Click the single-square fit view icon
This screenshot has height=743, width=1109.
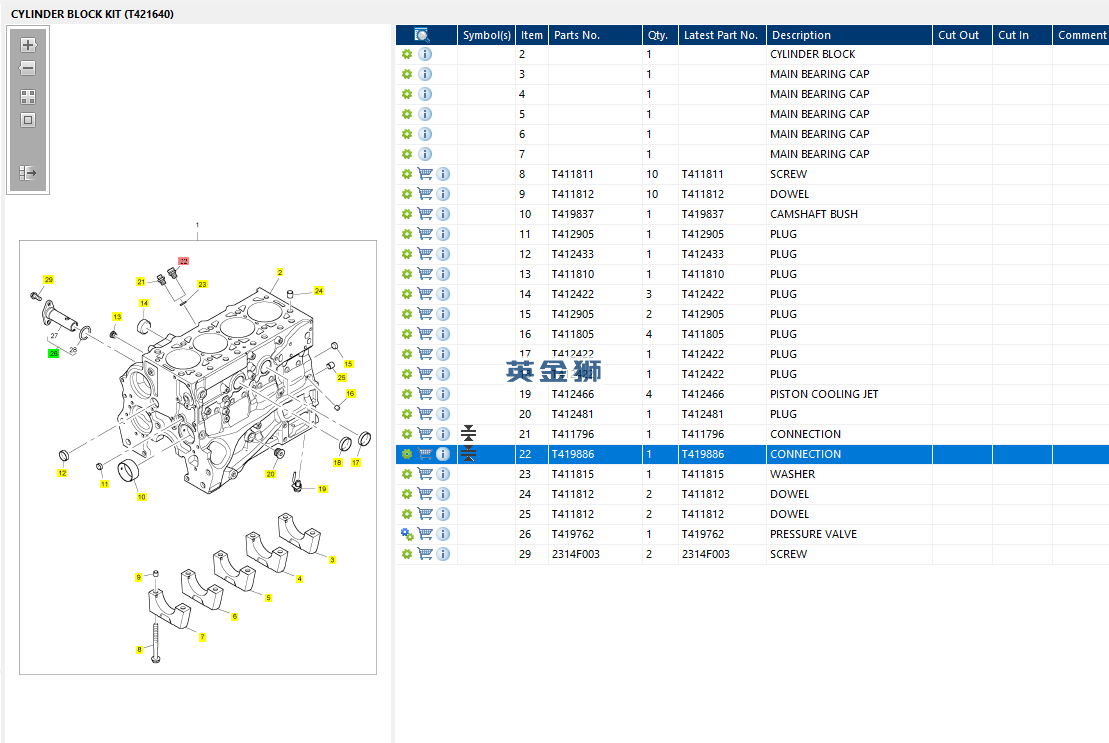pos(28,120)
